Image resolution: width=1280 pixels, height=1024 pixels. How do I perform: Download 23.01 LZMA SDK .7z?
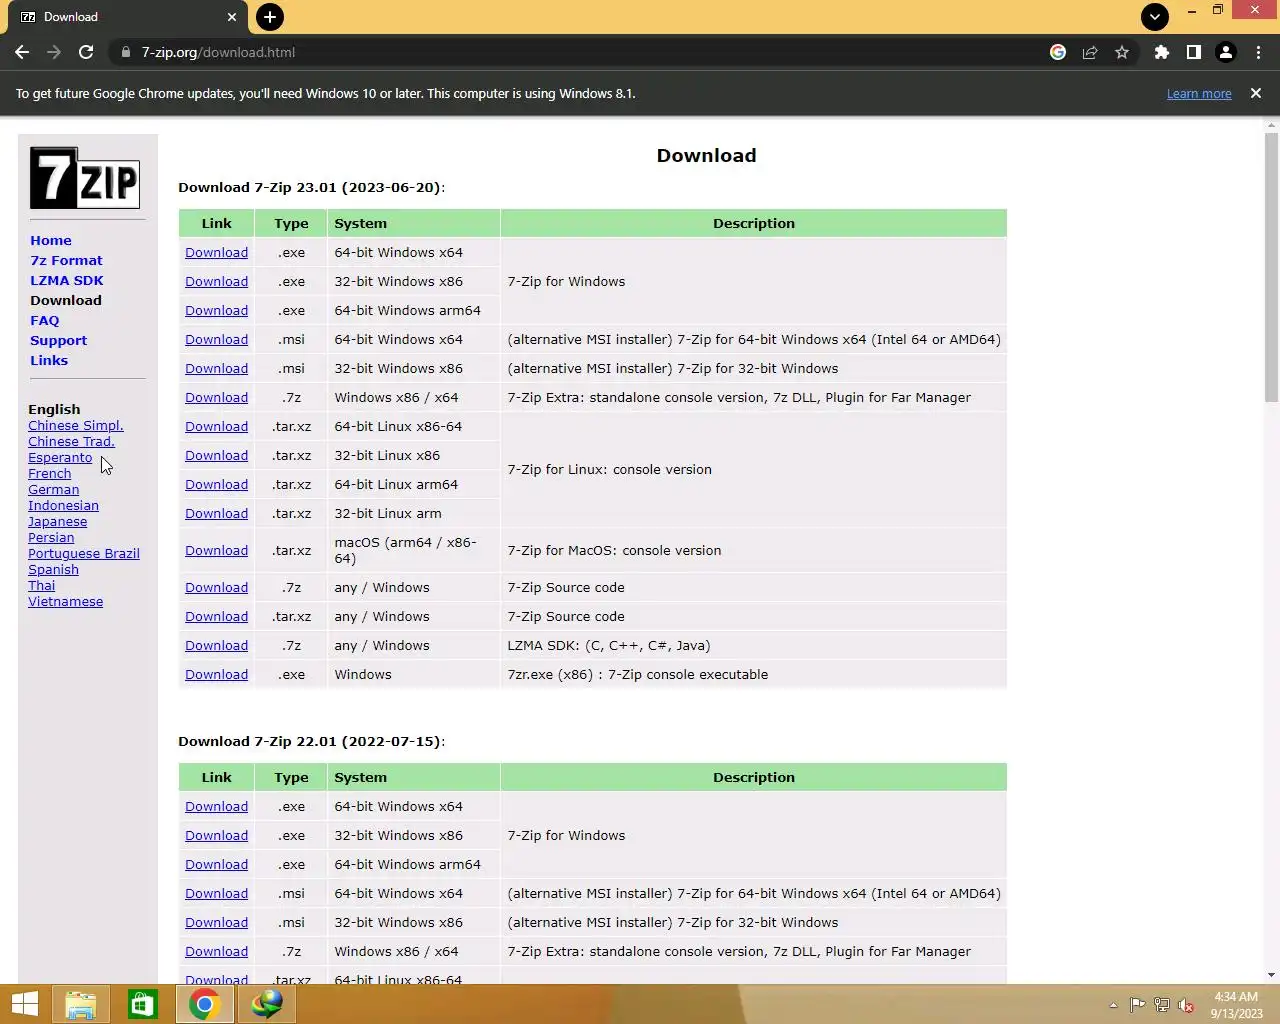[x=216, y=645]
